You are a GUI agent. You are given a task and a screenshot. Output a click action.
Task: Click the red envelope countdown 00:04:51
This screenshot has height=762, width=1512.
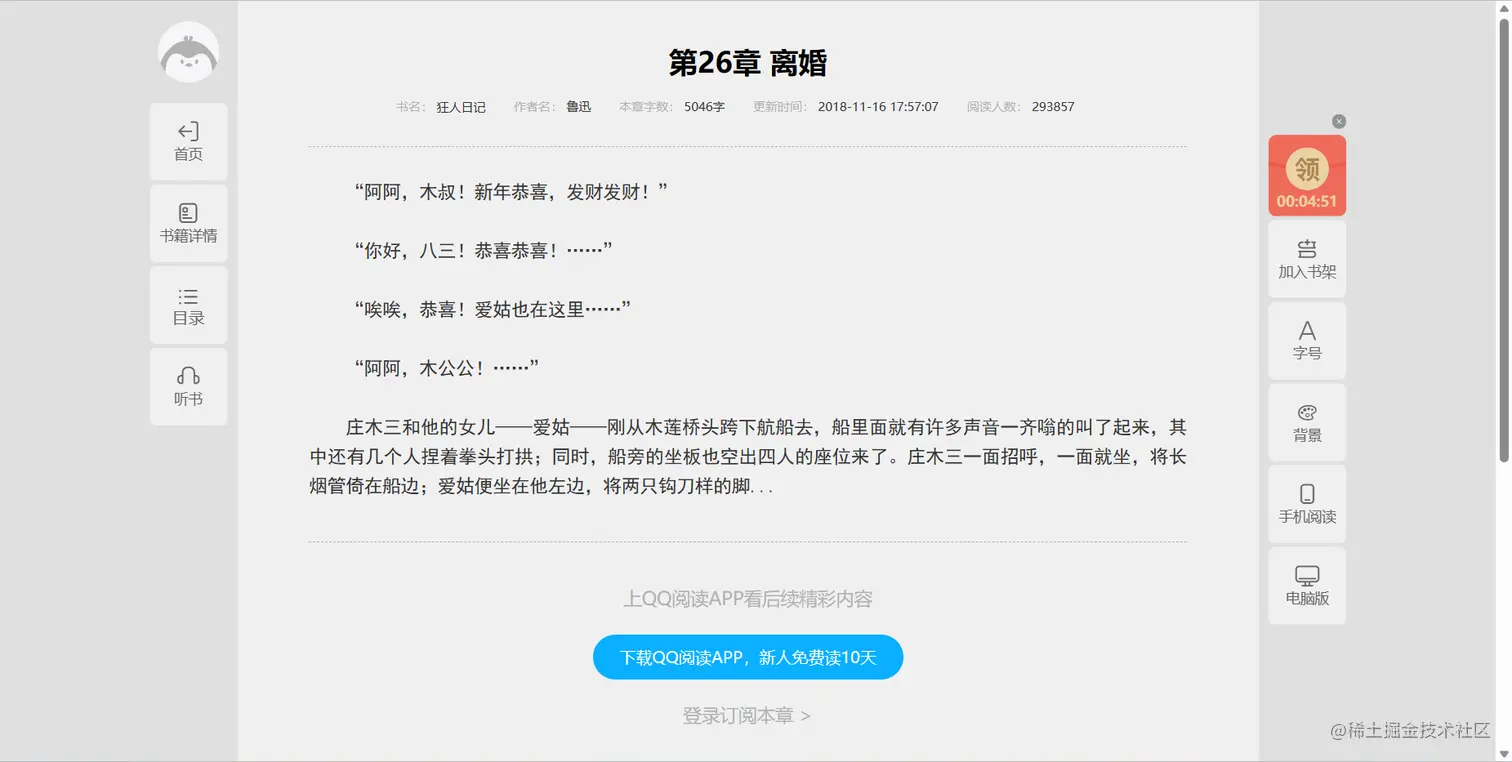1307,201
